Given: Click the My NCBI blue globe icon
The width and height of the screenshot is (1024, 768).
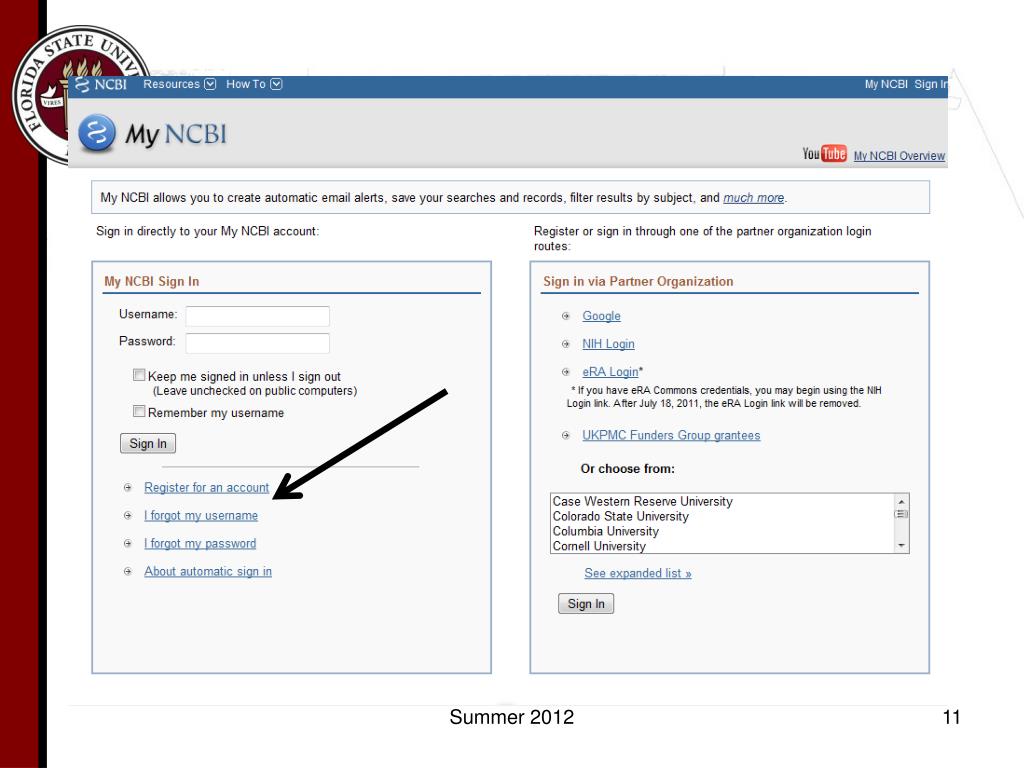Looking at the screenshot, I should [x=97, y=133].
